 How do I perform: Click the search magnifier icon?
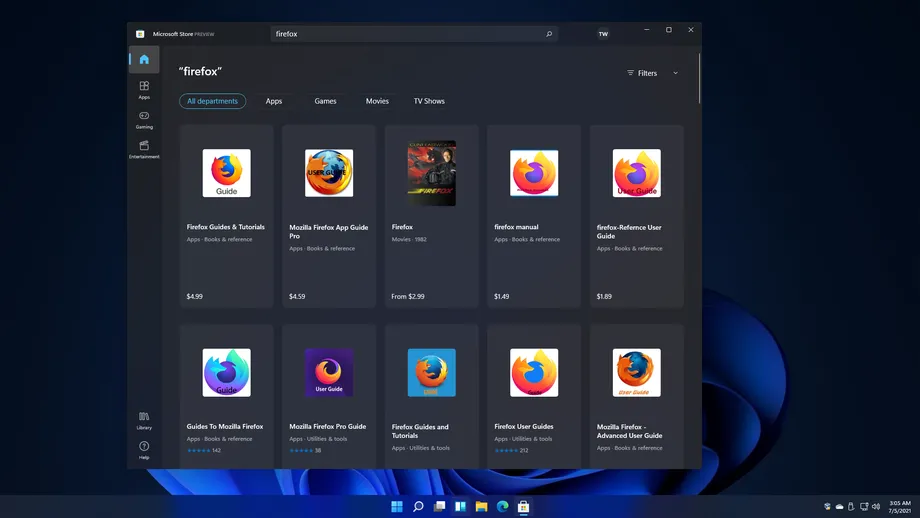pyautogui.click(x=549, y=34)
